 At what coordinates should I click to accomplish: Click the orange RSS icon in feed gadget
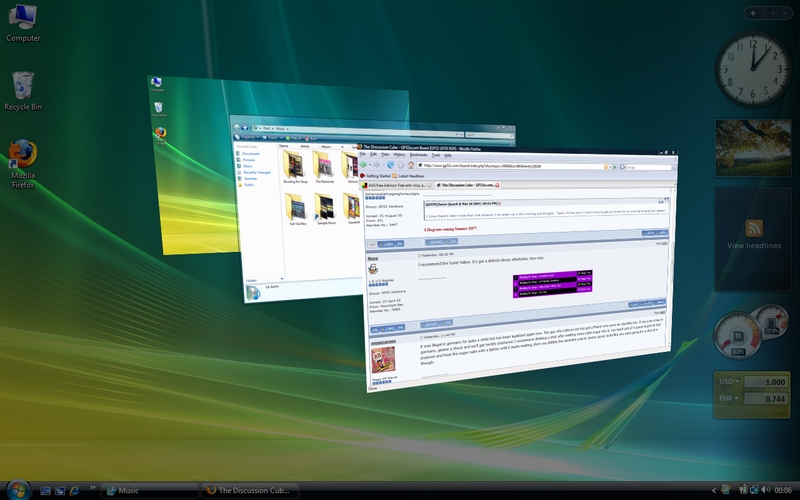[x=754, y=228]
